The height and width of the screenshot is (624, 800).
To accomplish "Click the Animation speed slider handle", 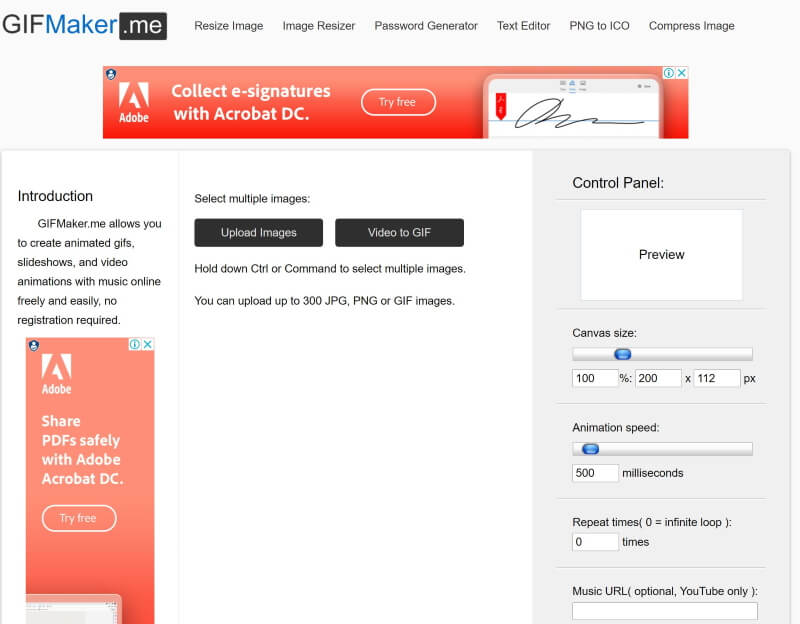I will pos(590,449).
